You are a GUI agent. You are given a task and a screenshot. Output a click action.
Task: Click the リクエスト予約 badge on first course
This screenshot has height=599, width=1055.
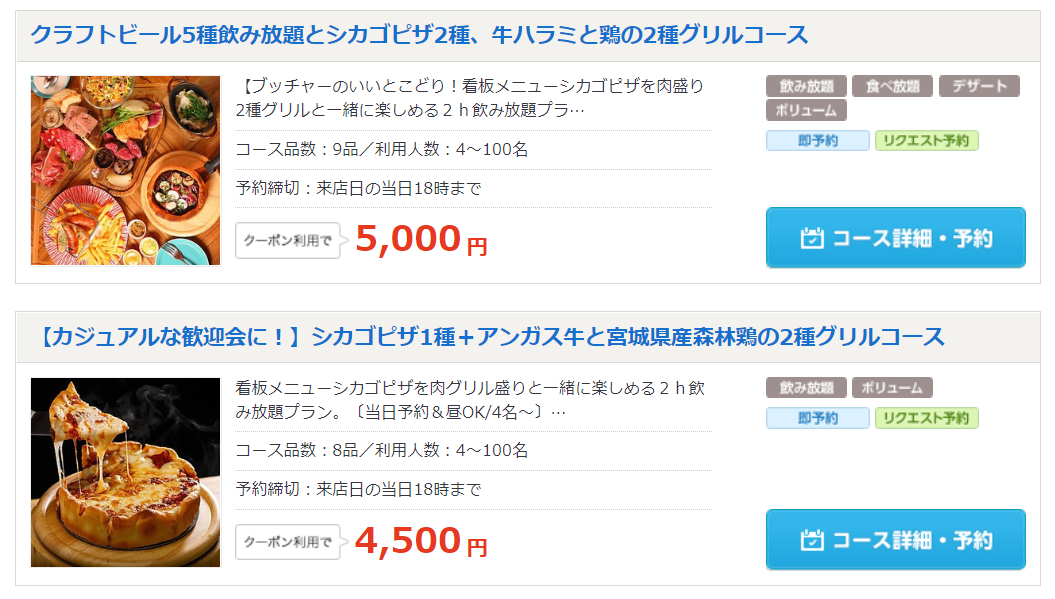(926, 141)
